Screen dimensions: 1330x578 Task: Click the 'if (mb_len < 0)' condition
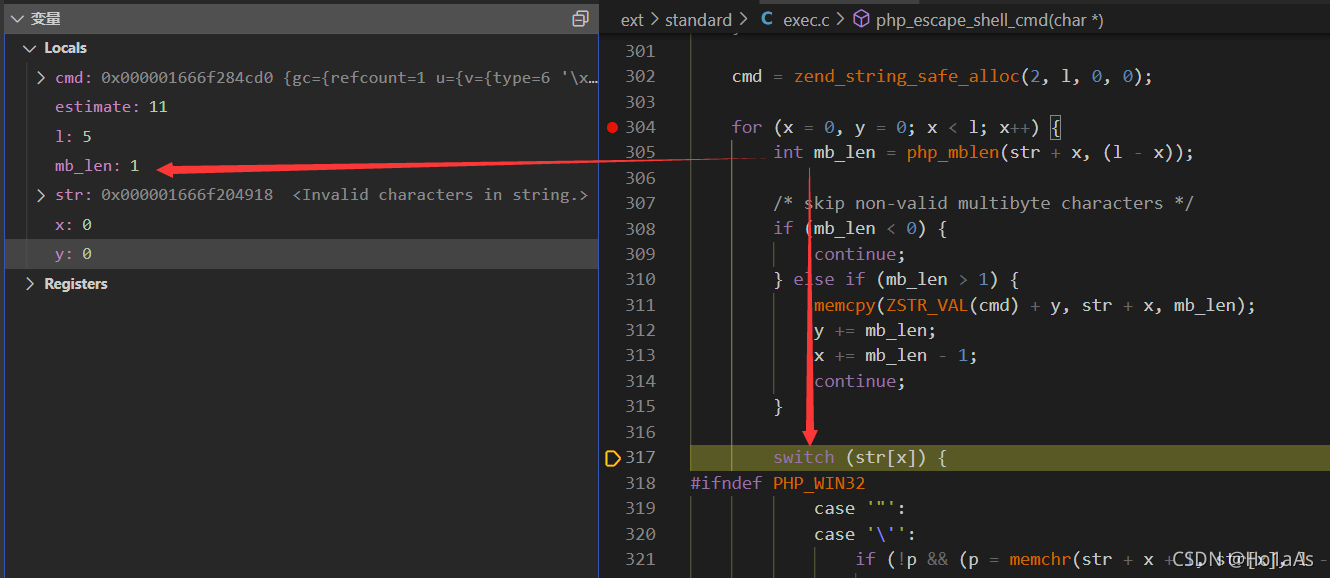pyautogui.click(x=859, y=229)
